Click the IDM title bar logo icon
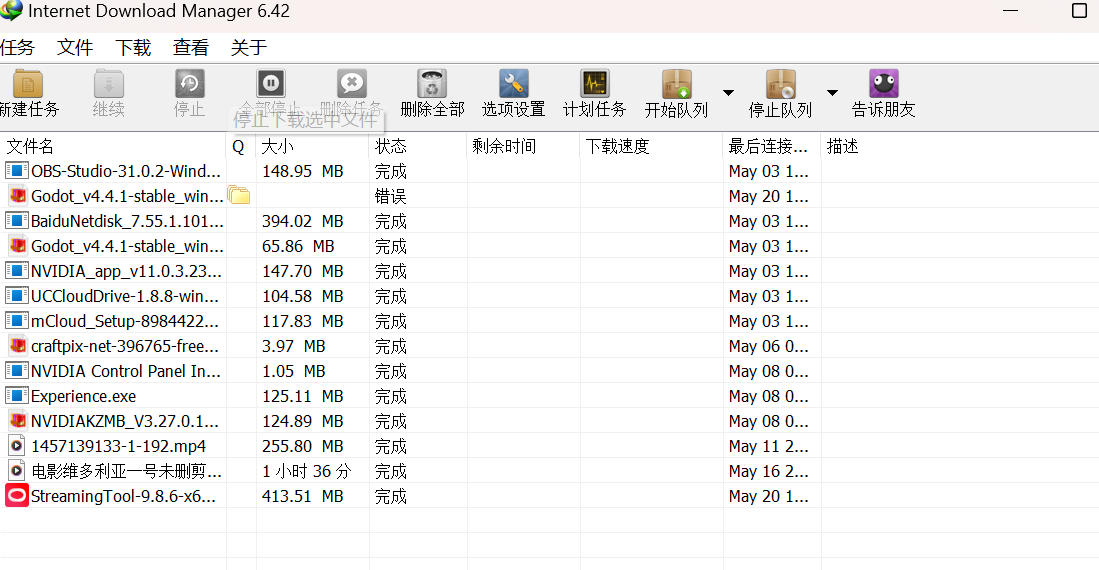The width and height of the screenshot is (1099, 570). point(11,11)
